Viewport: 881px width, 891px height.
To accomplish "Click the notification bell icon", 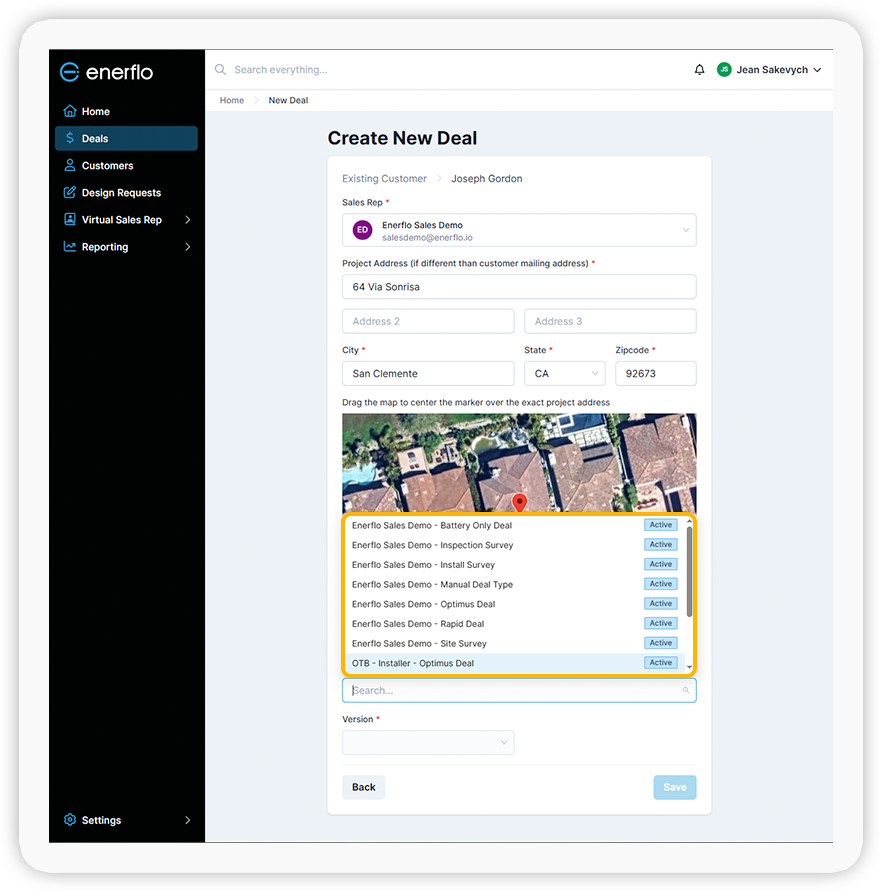I will point(699,70).
